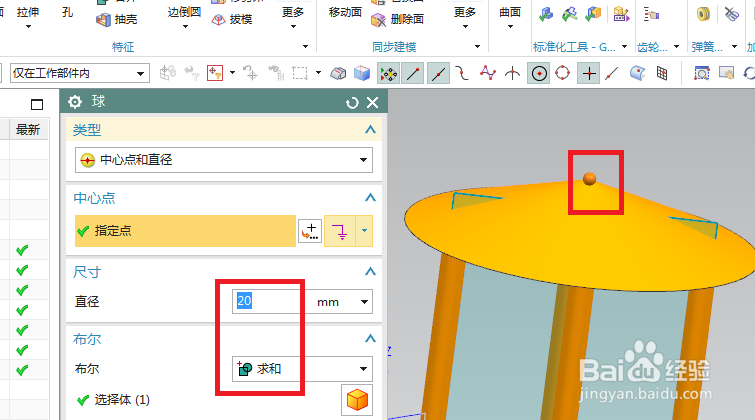Click the orange Select Body cube icon
This screenshot has width=755, height=420.
tap(357, 400)
